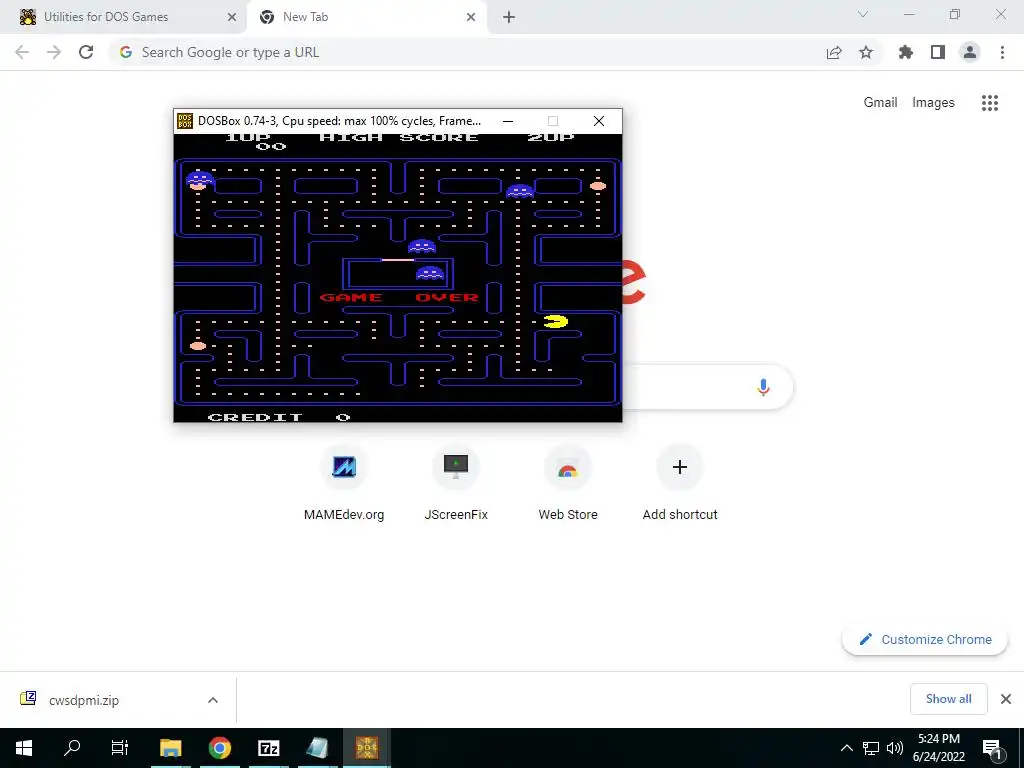1024x768 pixels.
Task: Click the yellow Pac-Man character in DOSBox
Action: pyautogui.click(x=556, y=321)
